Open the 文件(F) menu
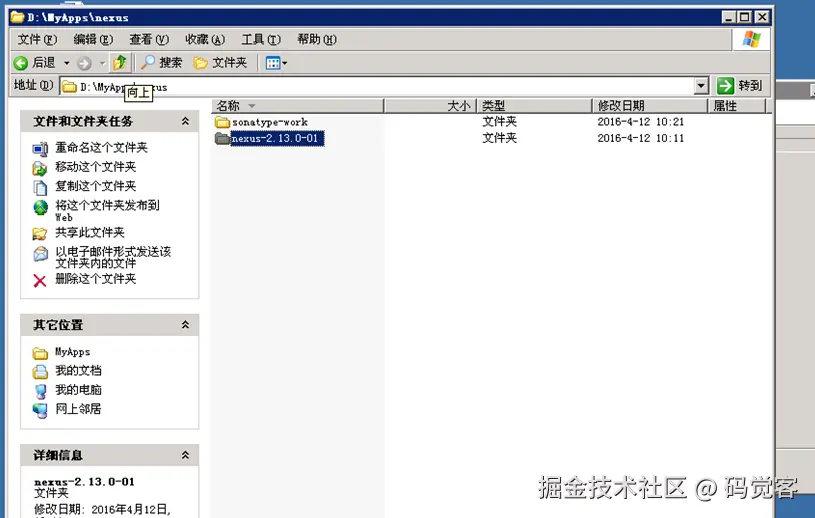The width and height of the screenshot is (815, 518). tap(37, 39)
